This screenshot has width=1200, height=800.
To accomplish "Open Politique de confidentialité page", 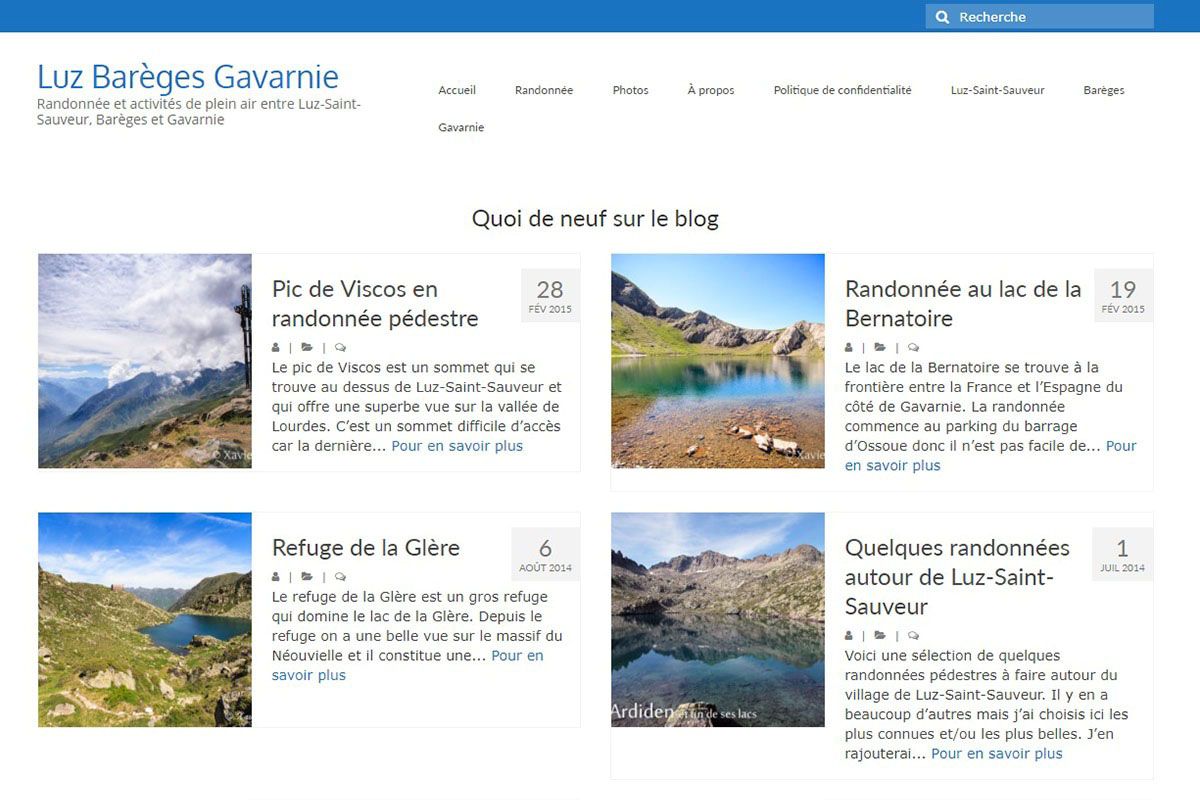I will 842,90.
